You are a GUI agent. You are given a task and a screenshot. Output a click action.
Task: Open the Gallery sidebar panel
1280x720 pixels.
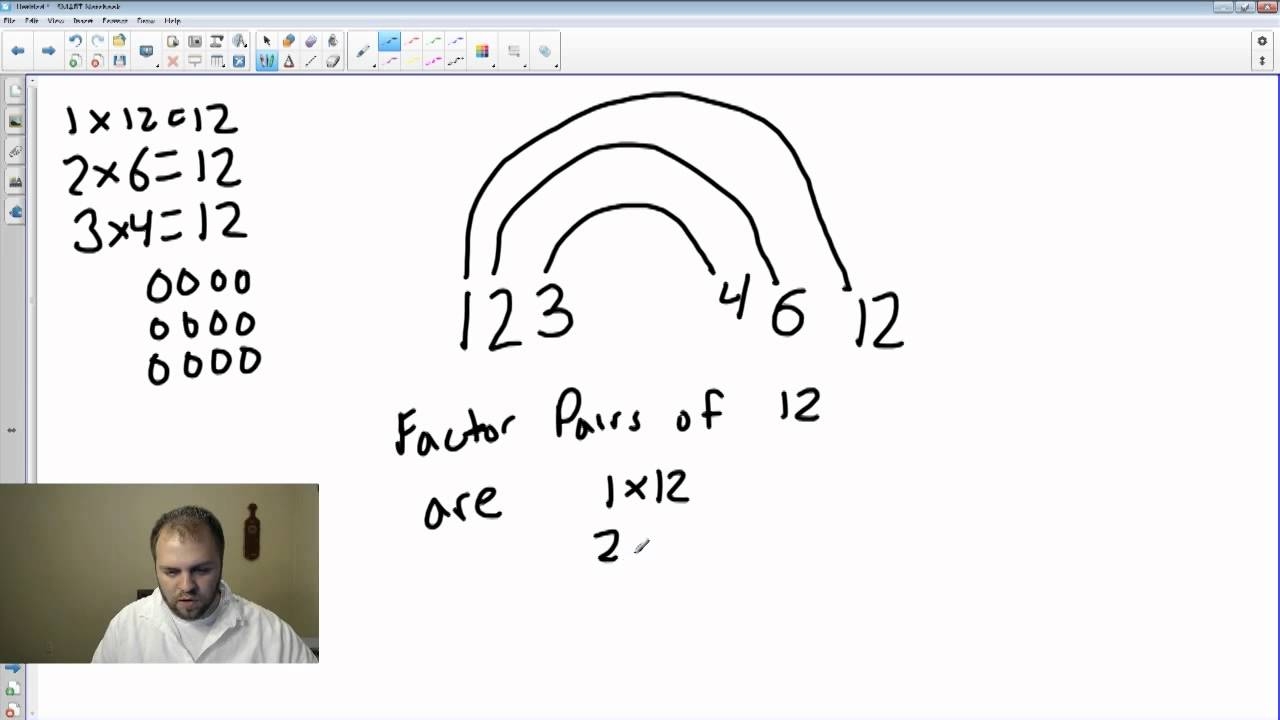pyautogui.click(x=13, y=120)
